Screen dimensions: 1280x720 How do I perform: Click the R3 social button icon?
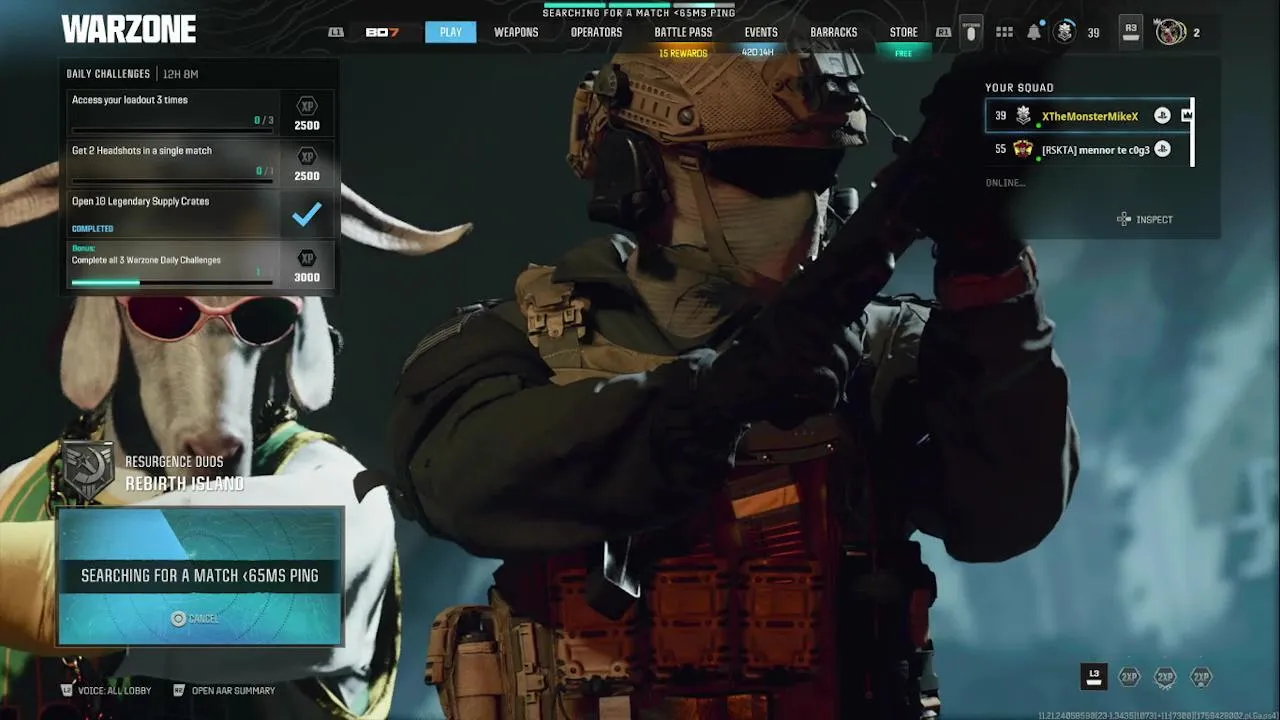[1131, 32]
